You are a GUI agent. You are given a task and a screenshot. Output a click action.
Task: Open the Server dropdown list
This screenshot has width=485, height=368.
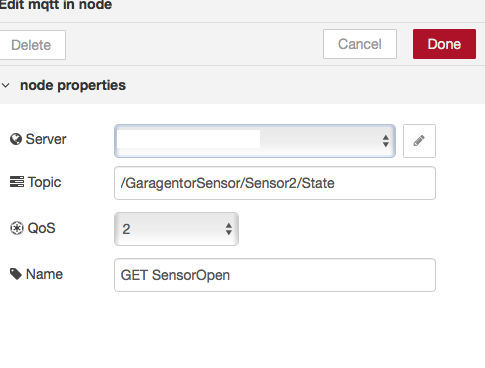click(255, 141)
